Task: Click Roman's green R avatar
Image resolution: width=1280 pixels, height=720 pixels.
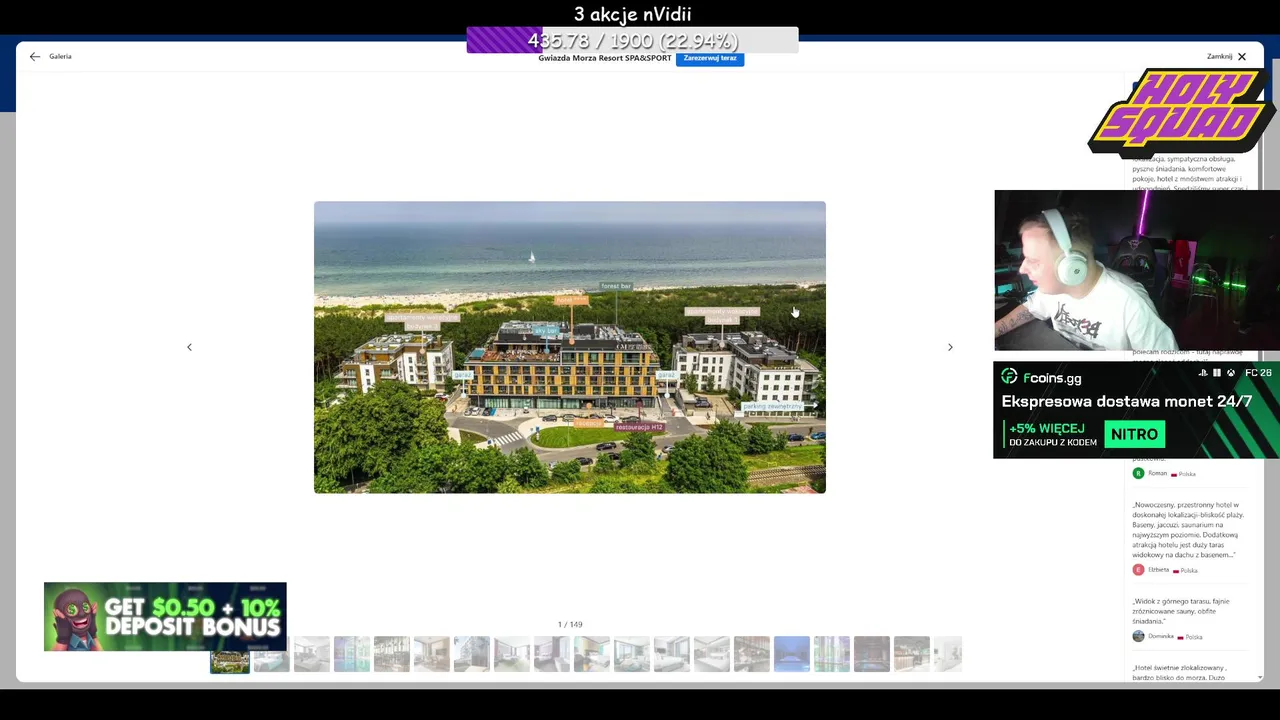Action: click(x=1138, y=473)
